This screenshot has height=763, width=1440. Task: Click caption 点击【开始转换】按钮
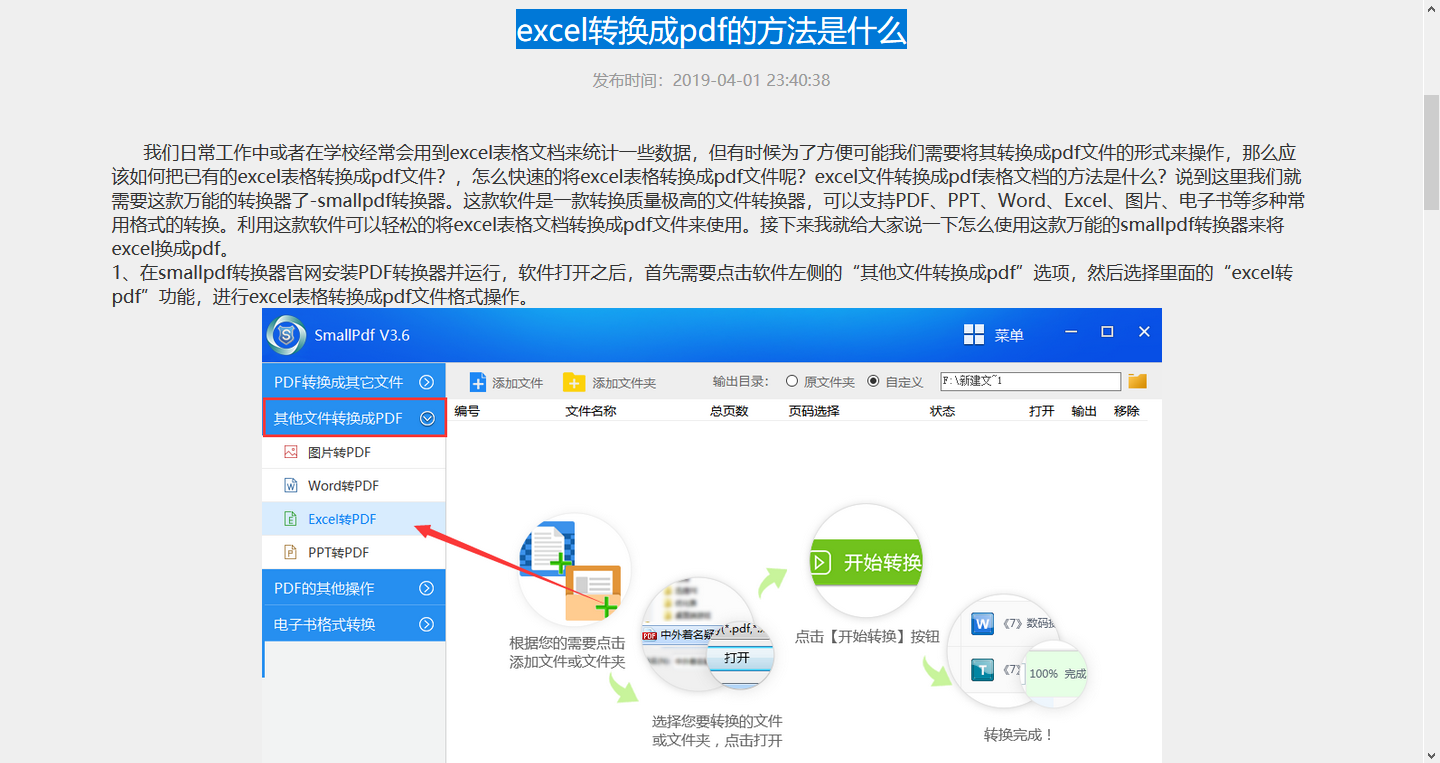pos(867,636)
